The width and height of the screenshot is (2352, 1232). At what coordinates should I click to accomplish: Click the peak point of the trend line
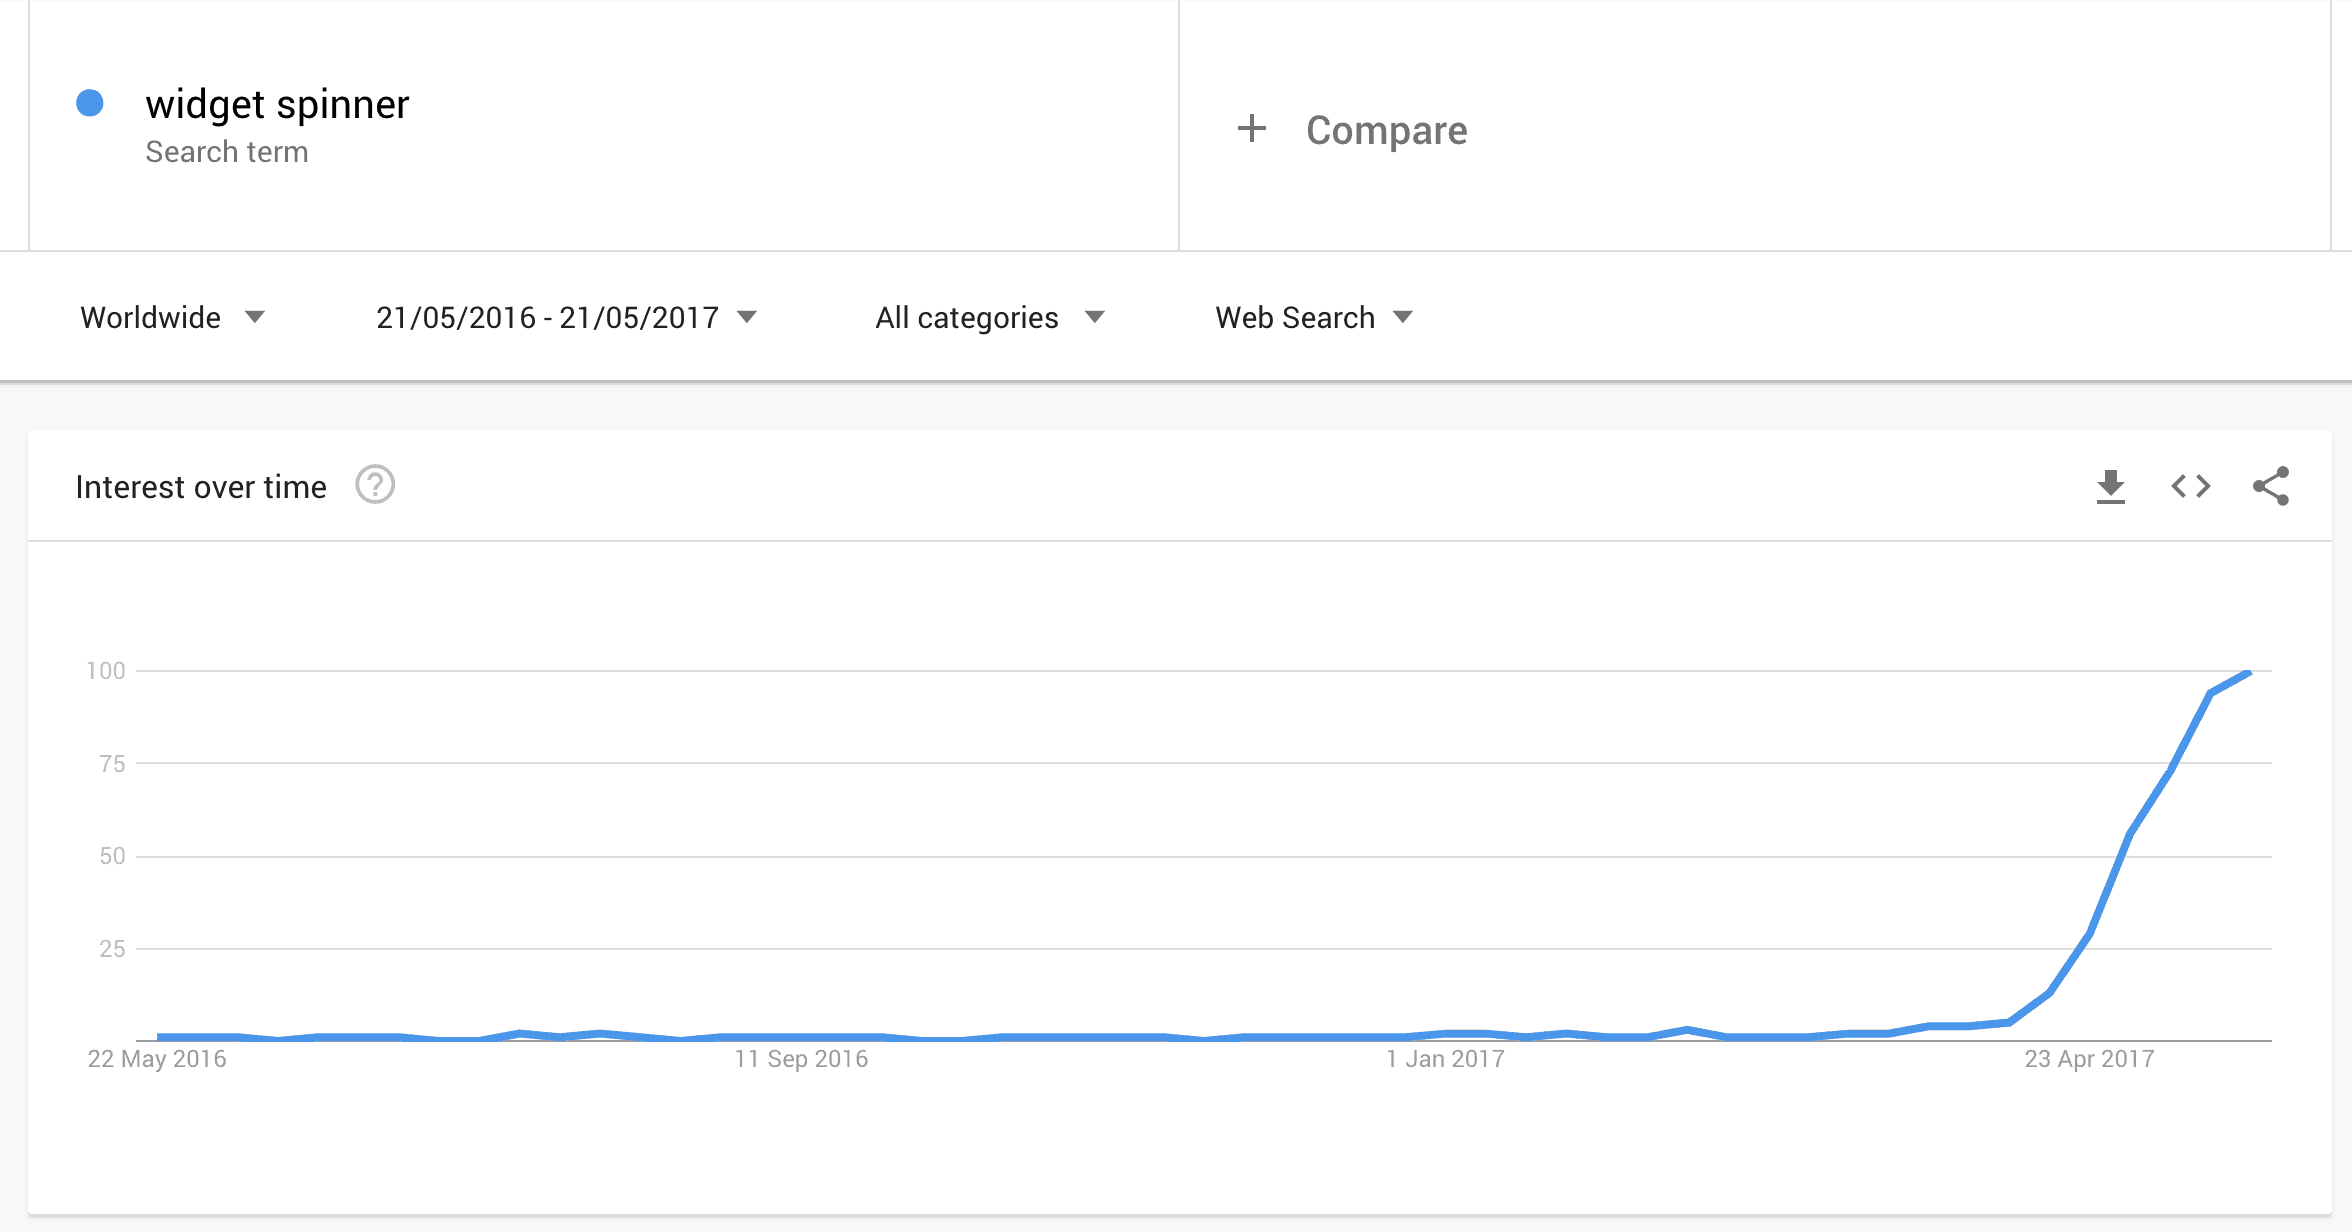point(2249,672)
